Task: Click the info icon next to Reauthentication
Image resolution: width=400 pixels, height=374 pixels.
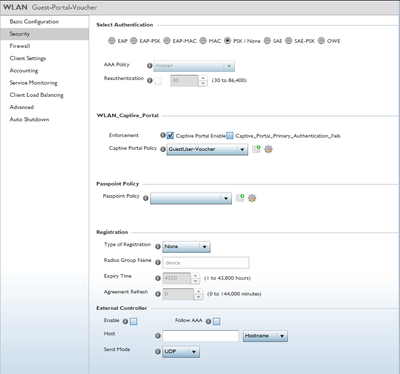Action: [x=150, y=80]
